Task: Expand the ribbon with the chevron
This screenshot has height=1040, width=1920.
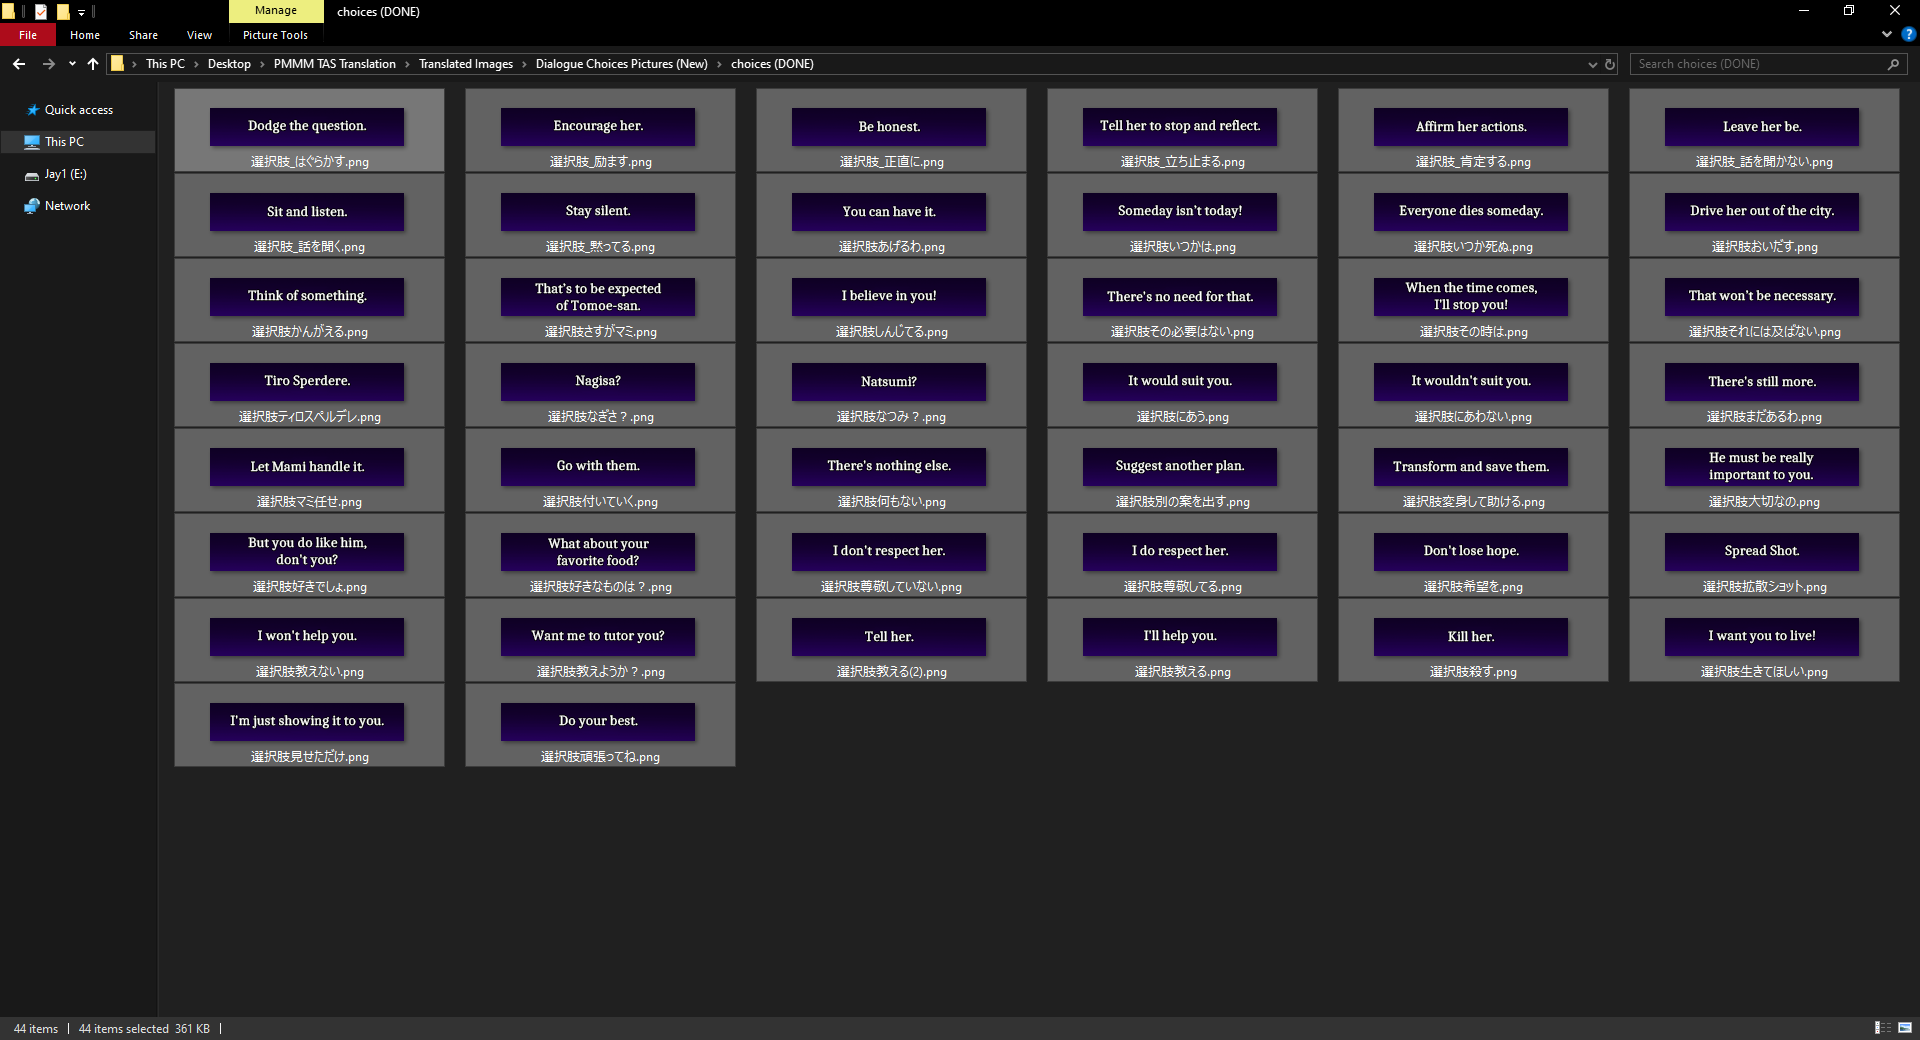Action: [x=1887, y=34]
